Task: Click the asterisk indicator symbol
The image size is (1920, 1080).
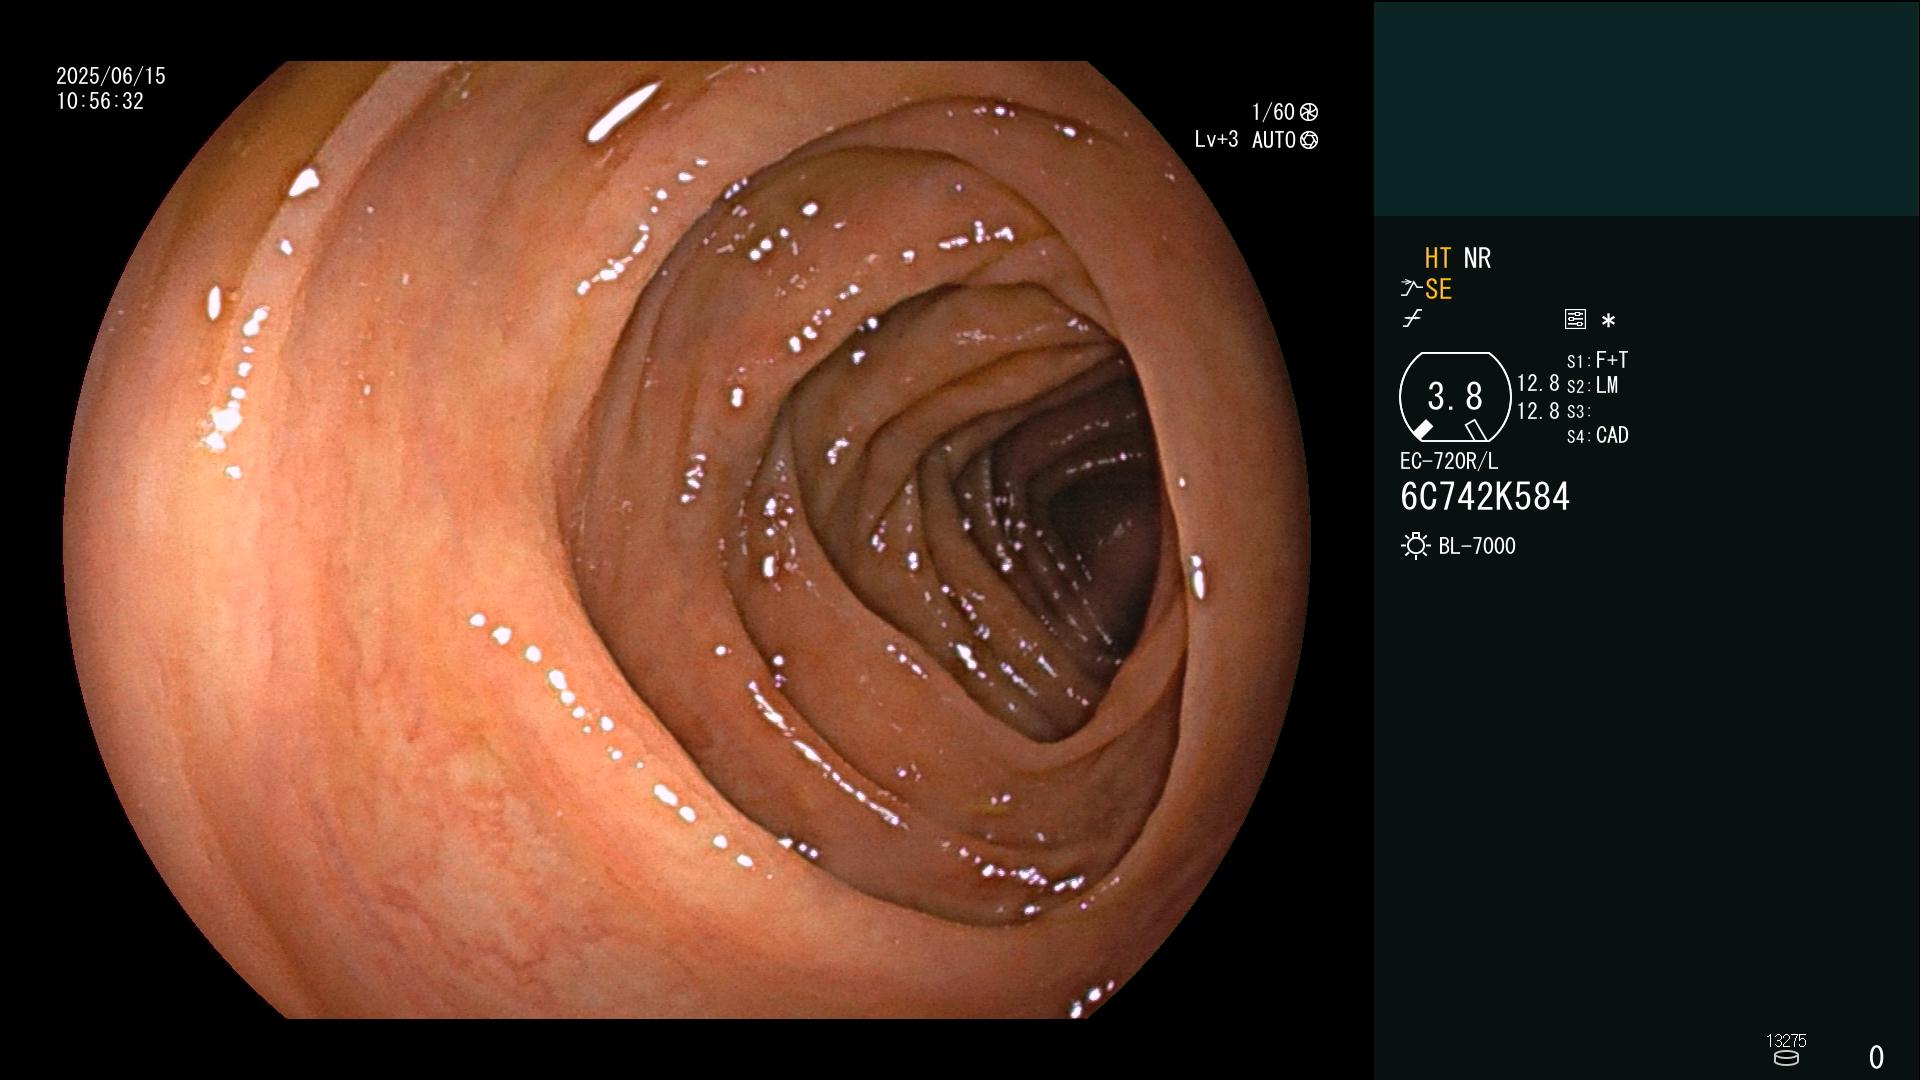Action: pyautogui.click(x=1608, y=321)
